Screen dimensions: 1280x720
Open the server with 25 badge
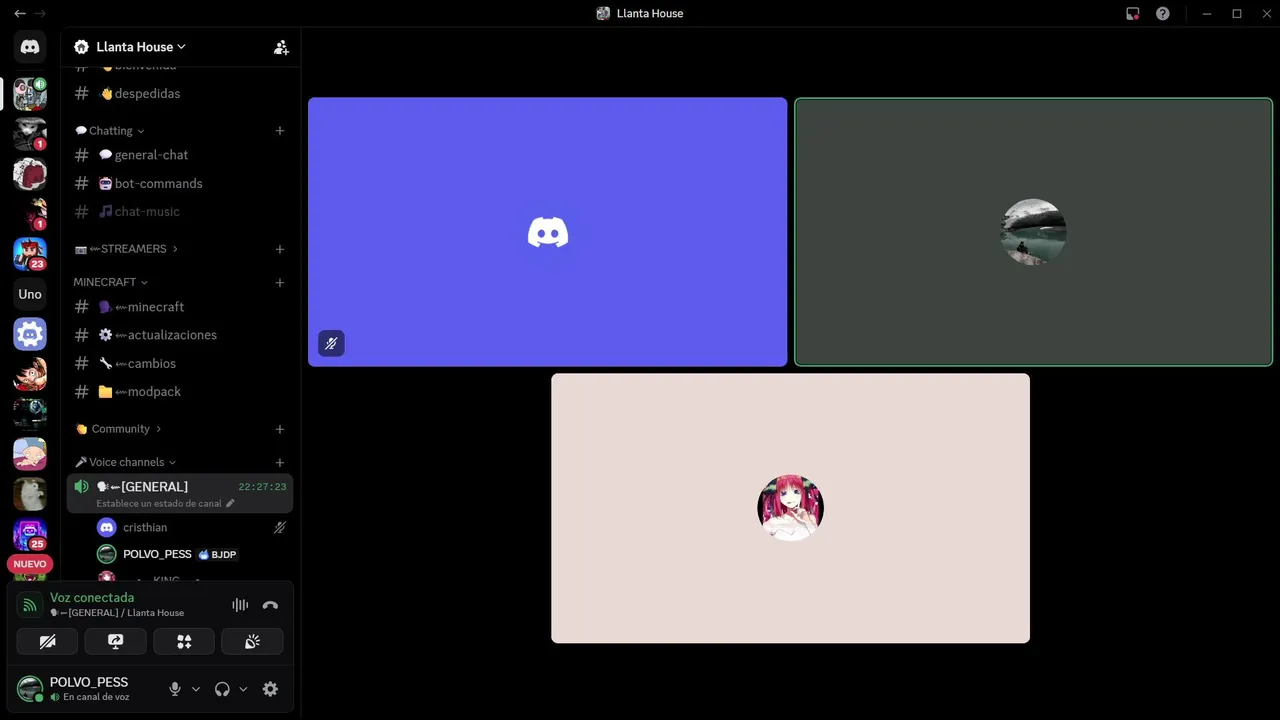click(30, 534)
